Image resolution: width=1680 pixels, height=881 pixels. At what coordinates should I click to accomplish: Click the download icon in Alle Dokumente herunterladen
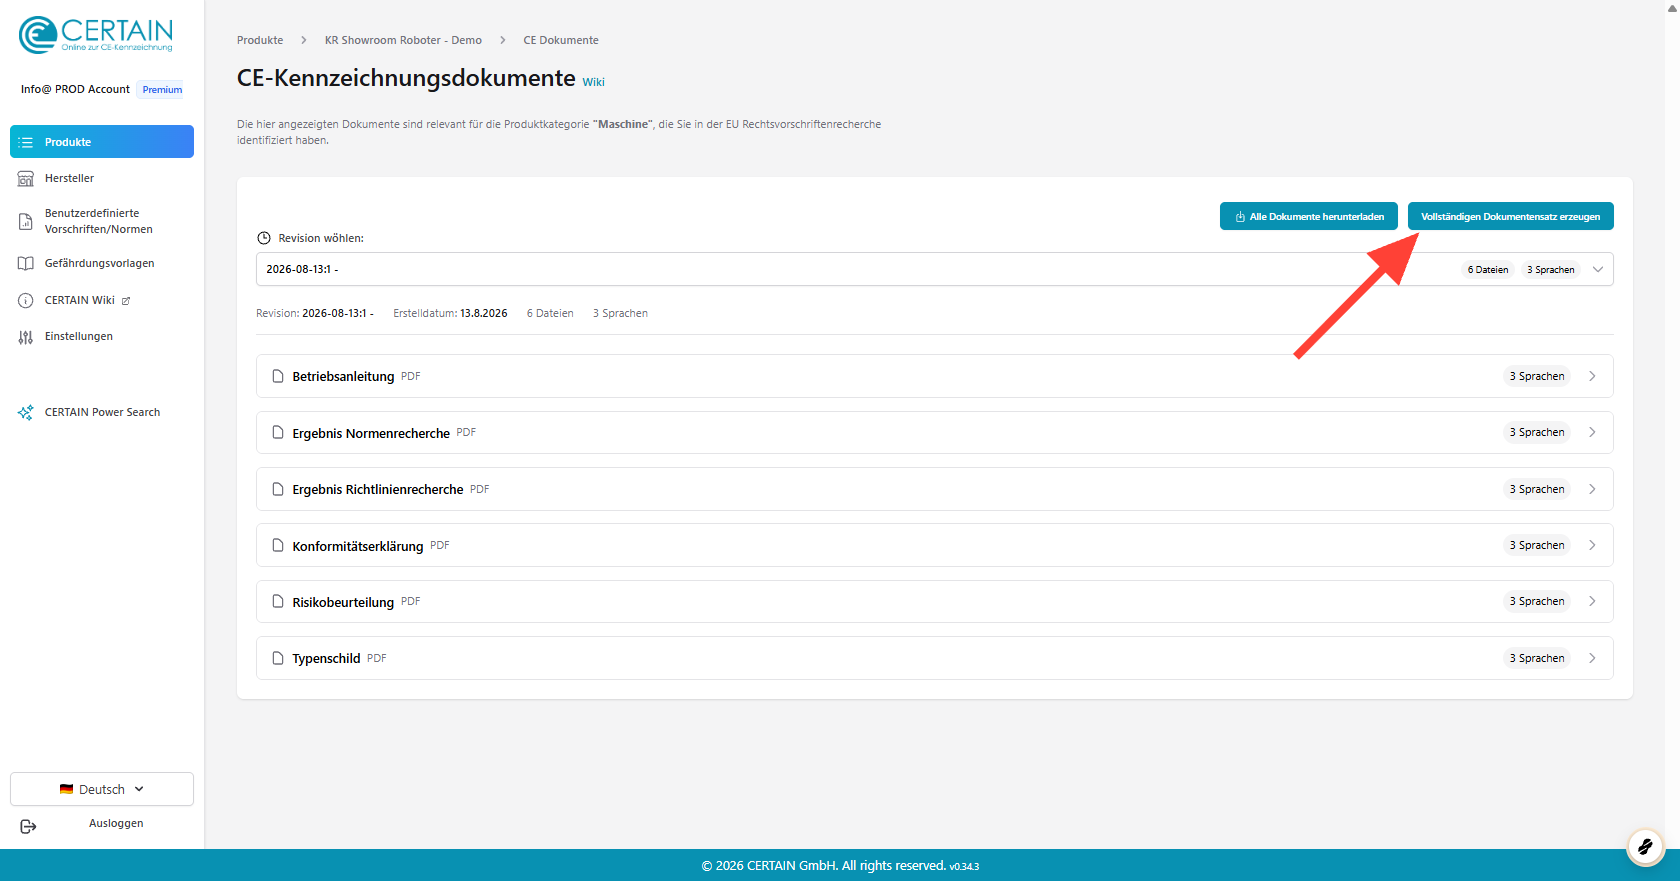tap(1240, 217)
